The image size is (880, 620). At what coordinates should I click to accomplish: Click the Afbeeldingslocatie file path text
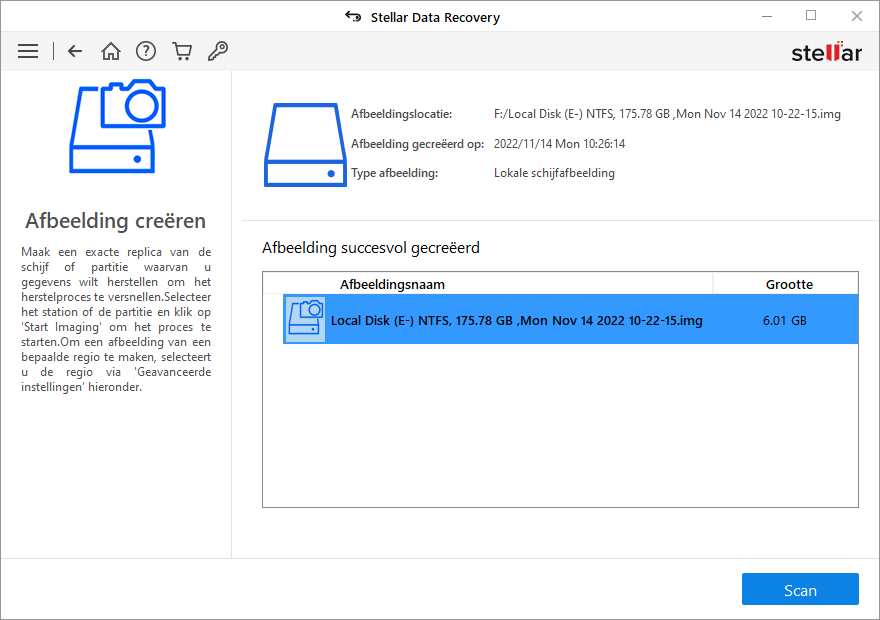click(x=667, y=114)
